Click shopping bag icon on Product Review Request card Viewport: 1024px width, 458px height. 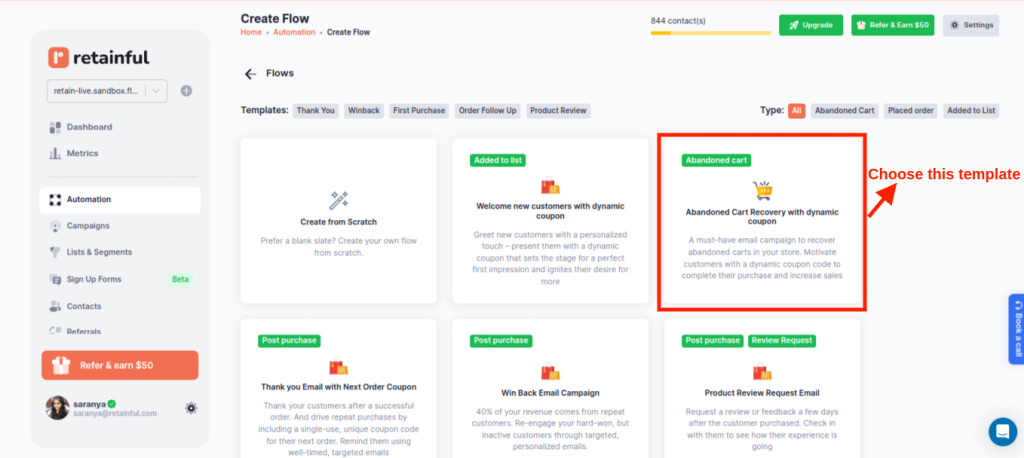(x=762, y=372)
